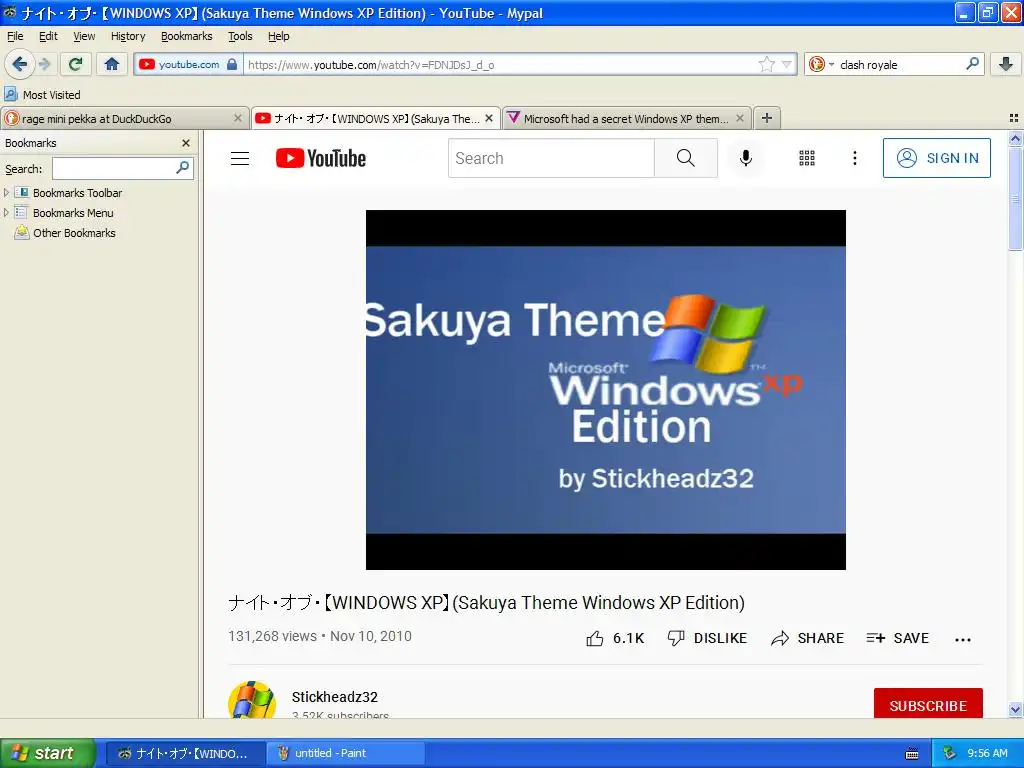Open a new tab with the plus button
This screenshot has width=1024, height=768.
coord(767,118)
